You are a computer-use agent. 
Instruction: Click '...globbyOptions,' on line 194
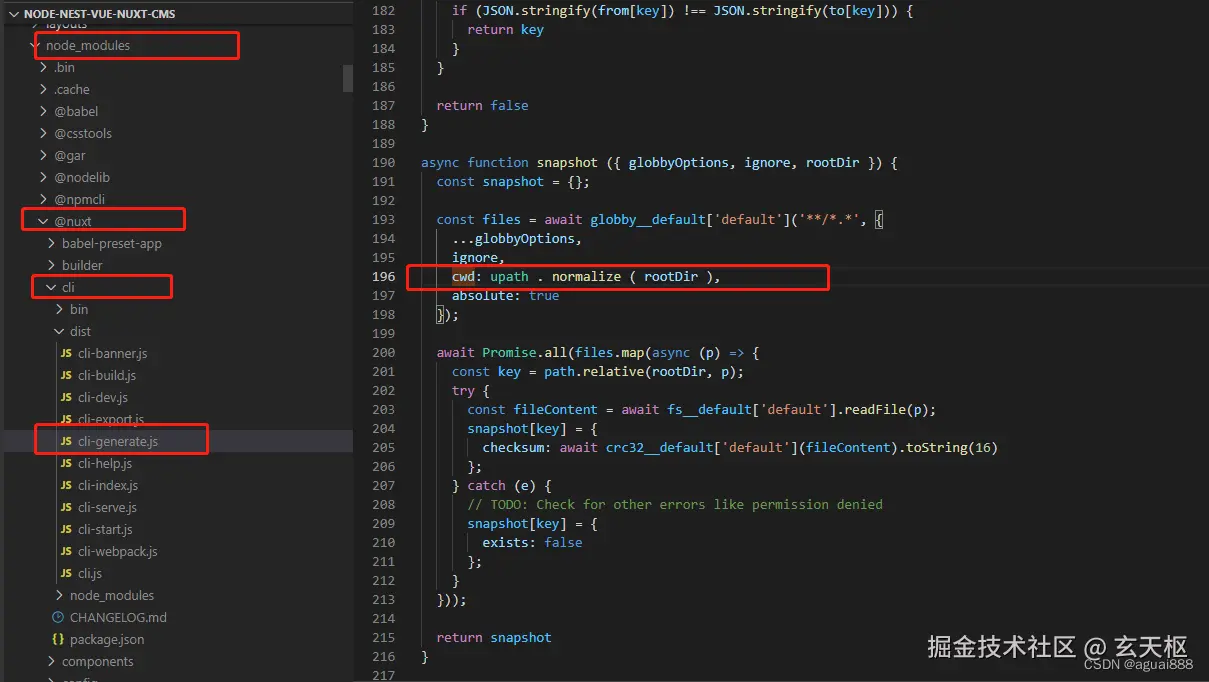coord(517,239)
